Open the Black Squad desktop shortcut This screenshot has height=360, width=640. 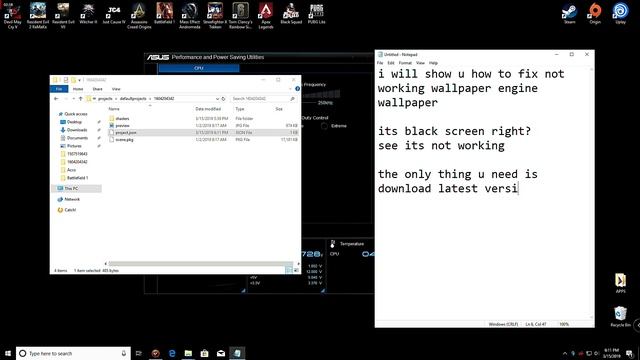tap(291, 13)
